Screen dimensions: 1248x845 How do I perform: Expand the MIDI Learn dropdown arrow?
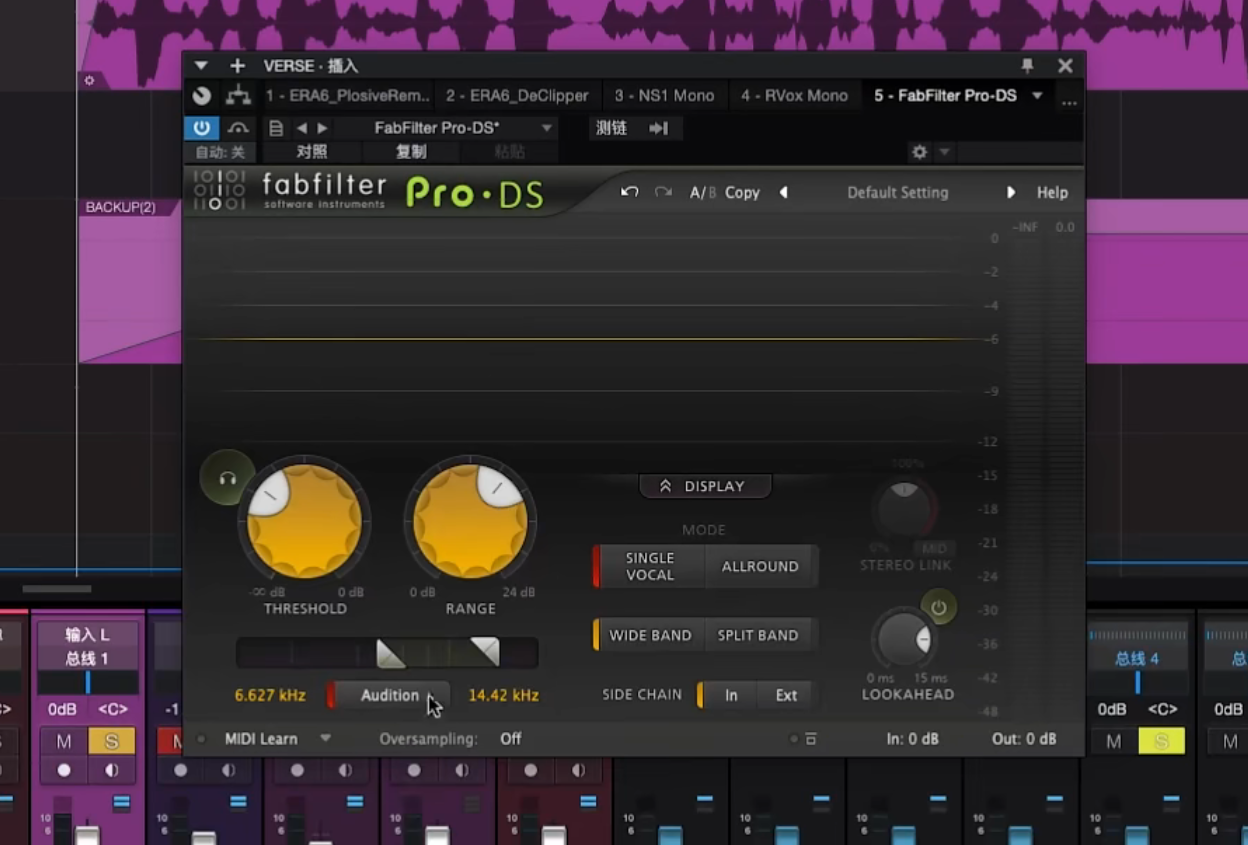[325, 739]
